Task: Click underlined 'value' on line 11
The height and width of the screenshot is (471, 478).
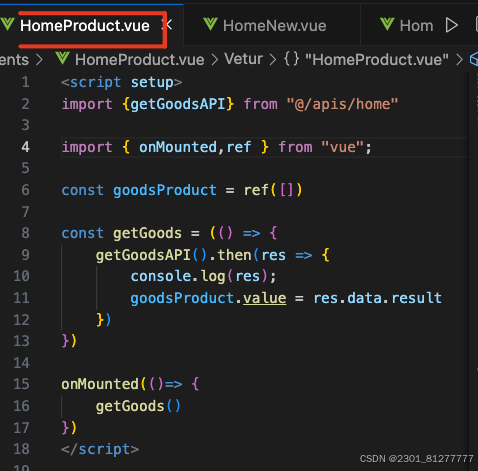Action: (265, 298)
